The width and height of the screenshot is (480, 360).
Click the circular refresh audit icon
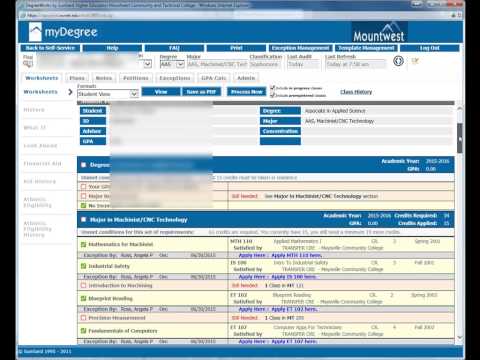398,61
